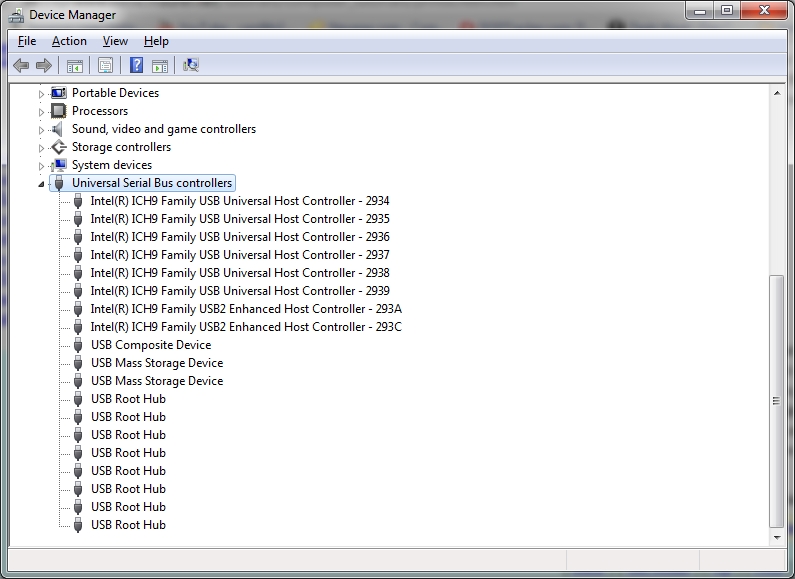
Task: Open the Action menu
Action: pyautogui.click(x=69, y=41)
